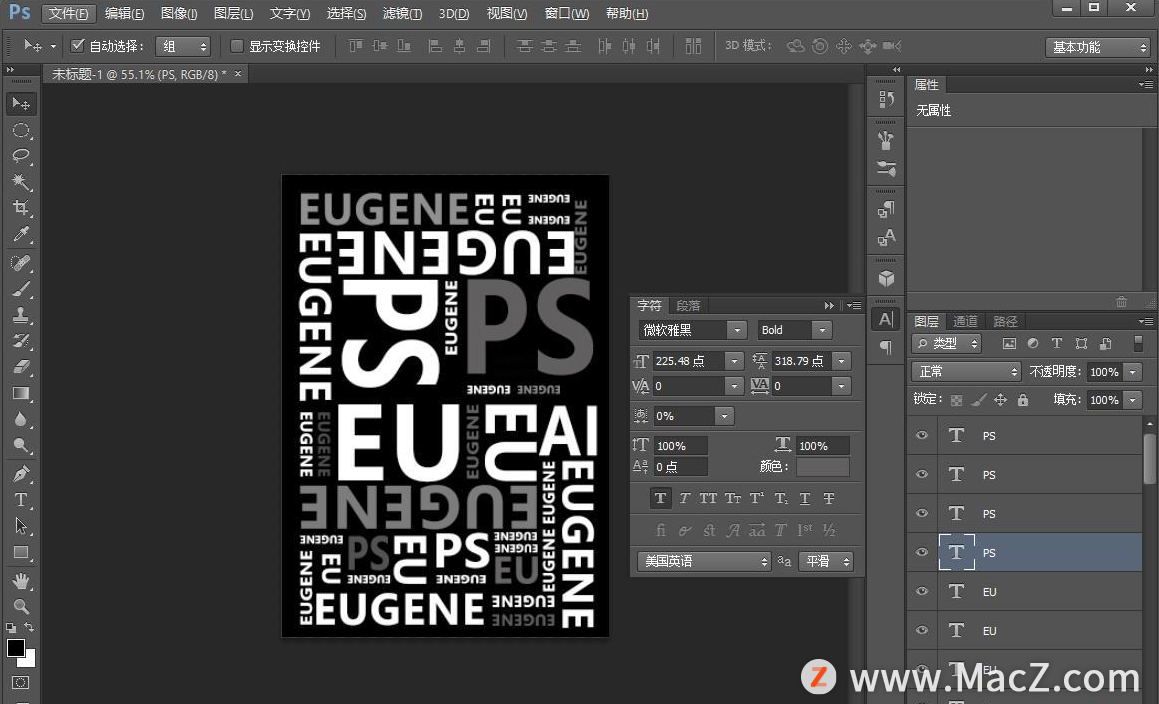This screenshot has height=704, width=1159.
Task: Switch to the 路径 tab
Action: [1005, 321]
